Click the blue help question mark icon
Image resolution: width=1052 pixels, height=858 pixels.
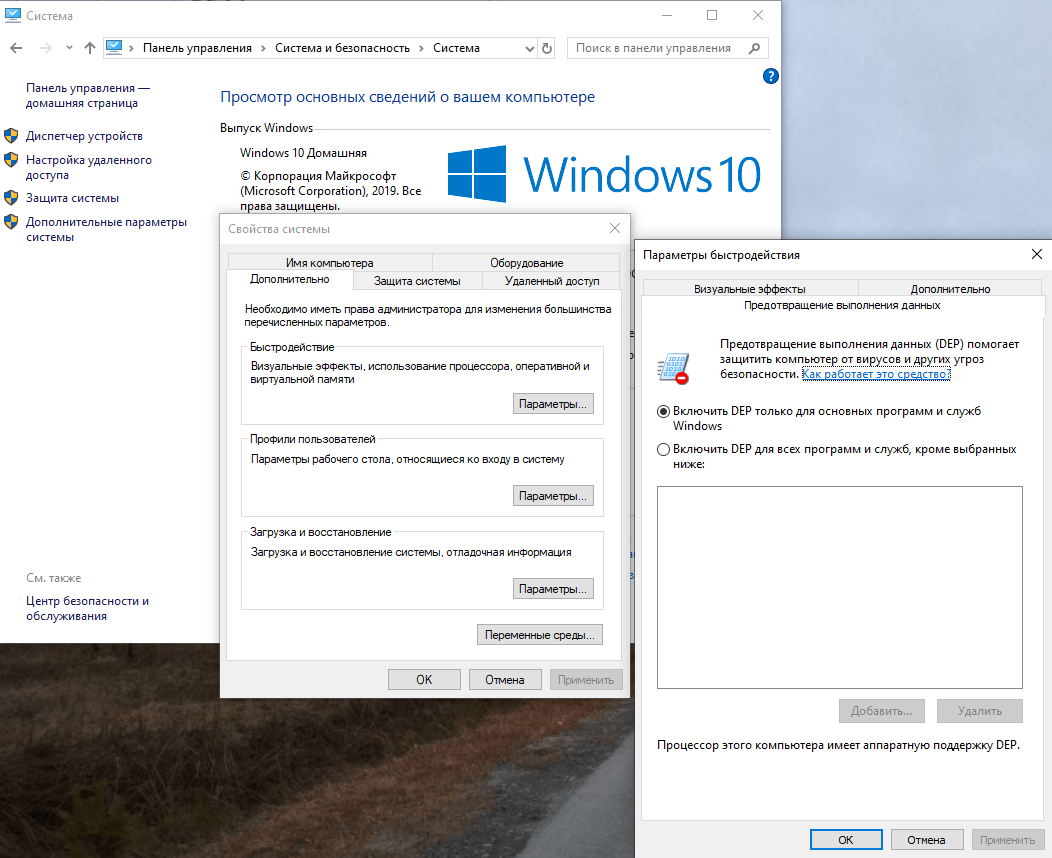(770, 76)
